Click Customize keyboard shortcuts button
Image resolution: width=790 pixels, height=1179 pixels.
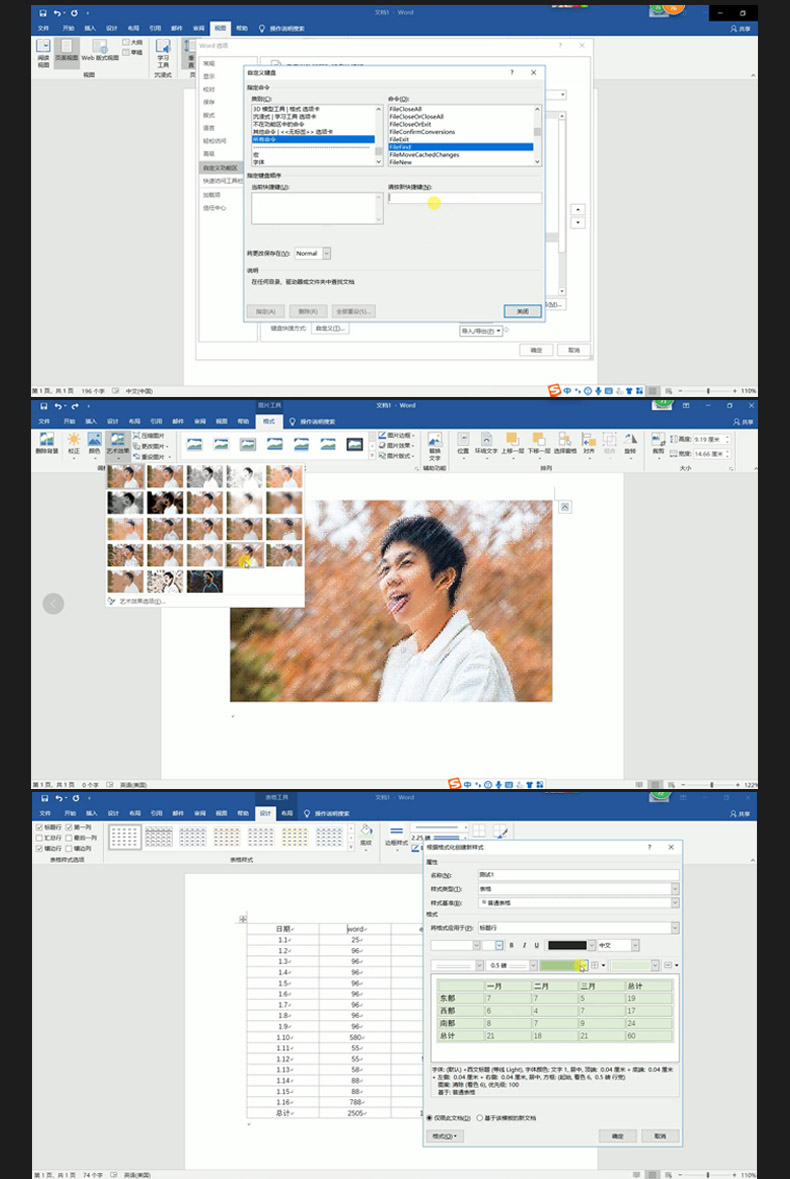coord(329,329)
